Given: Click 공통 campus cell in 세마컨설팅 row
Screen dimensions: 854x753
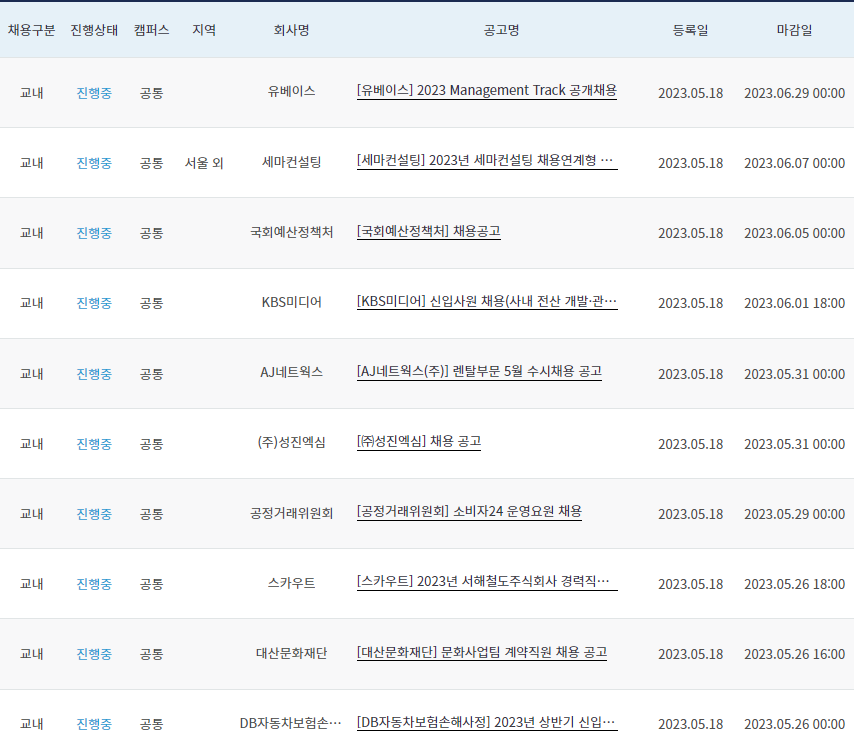Looking at the screenshot, I should coord(151,163).
